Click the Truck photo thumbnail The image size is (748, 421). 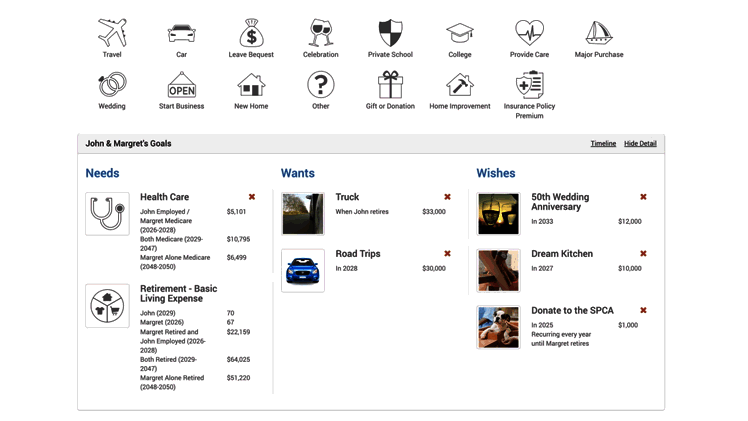(x=303, y=214)
